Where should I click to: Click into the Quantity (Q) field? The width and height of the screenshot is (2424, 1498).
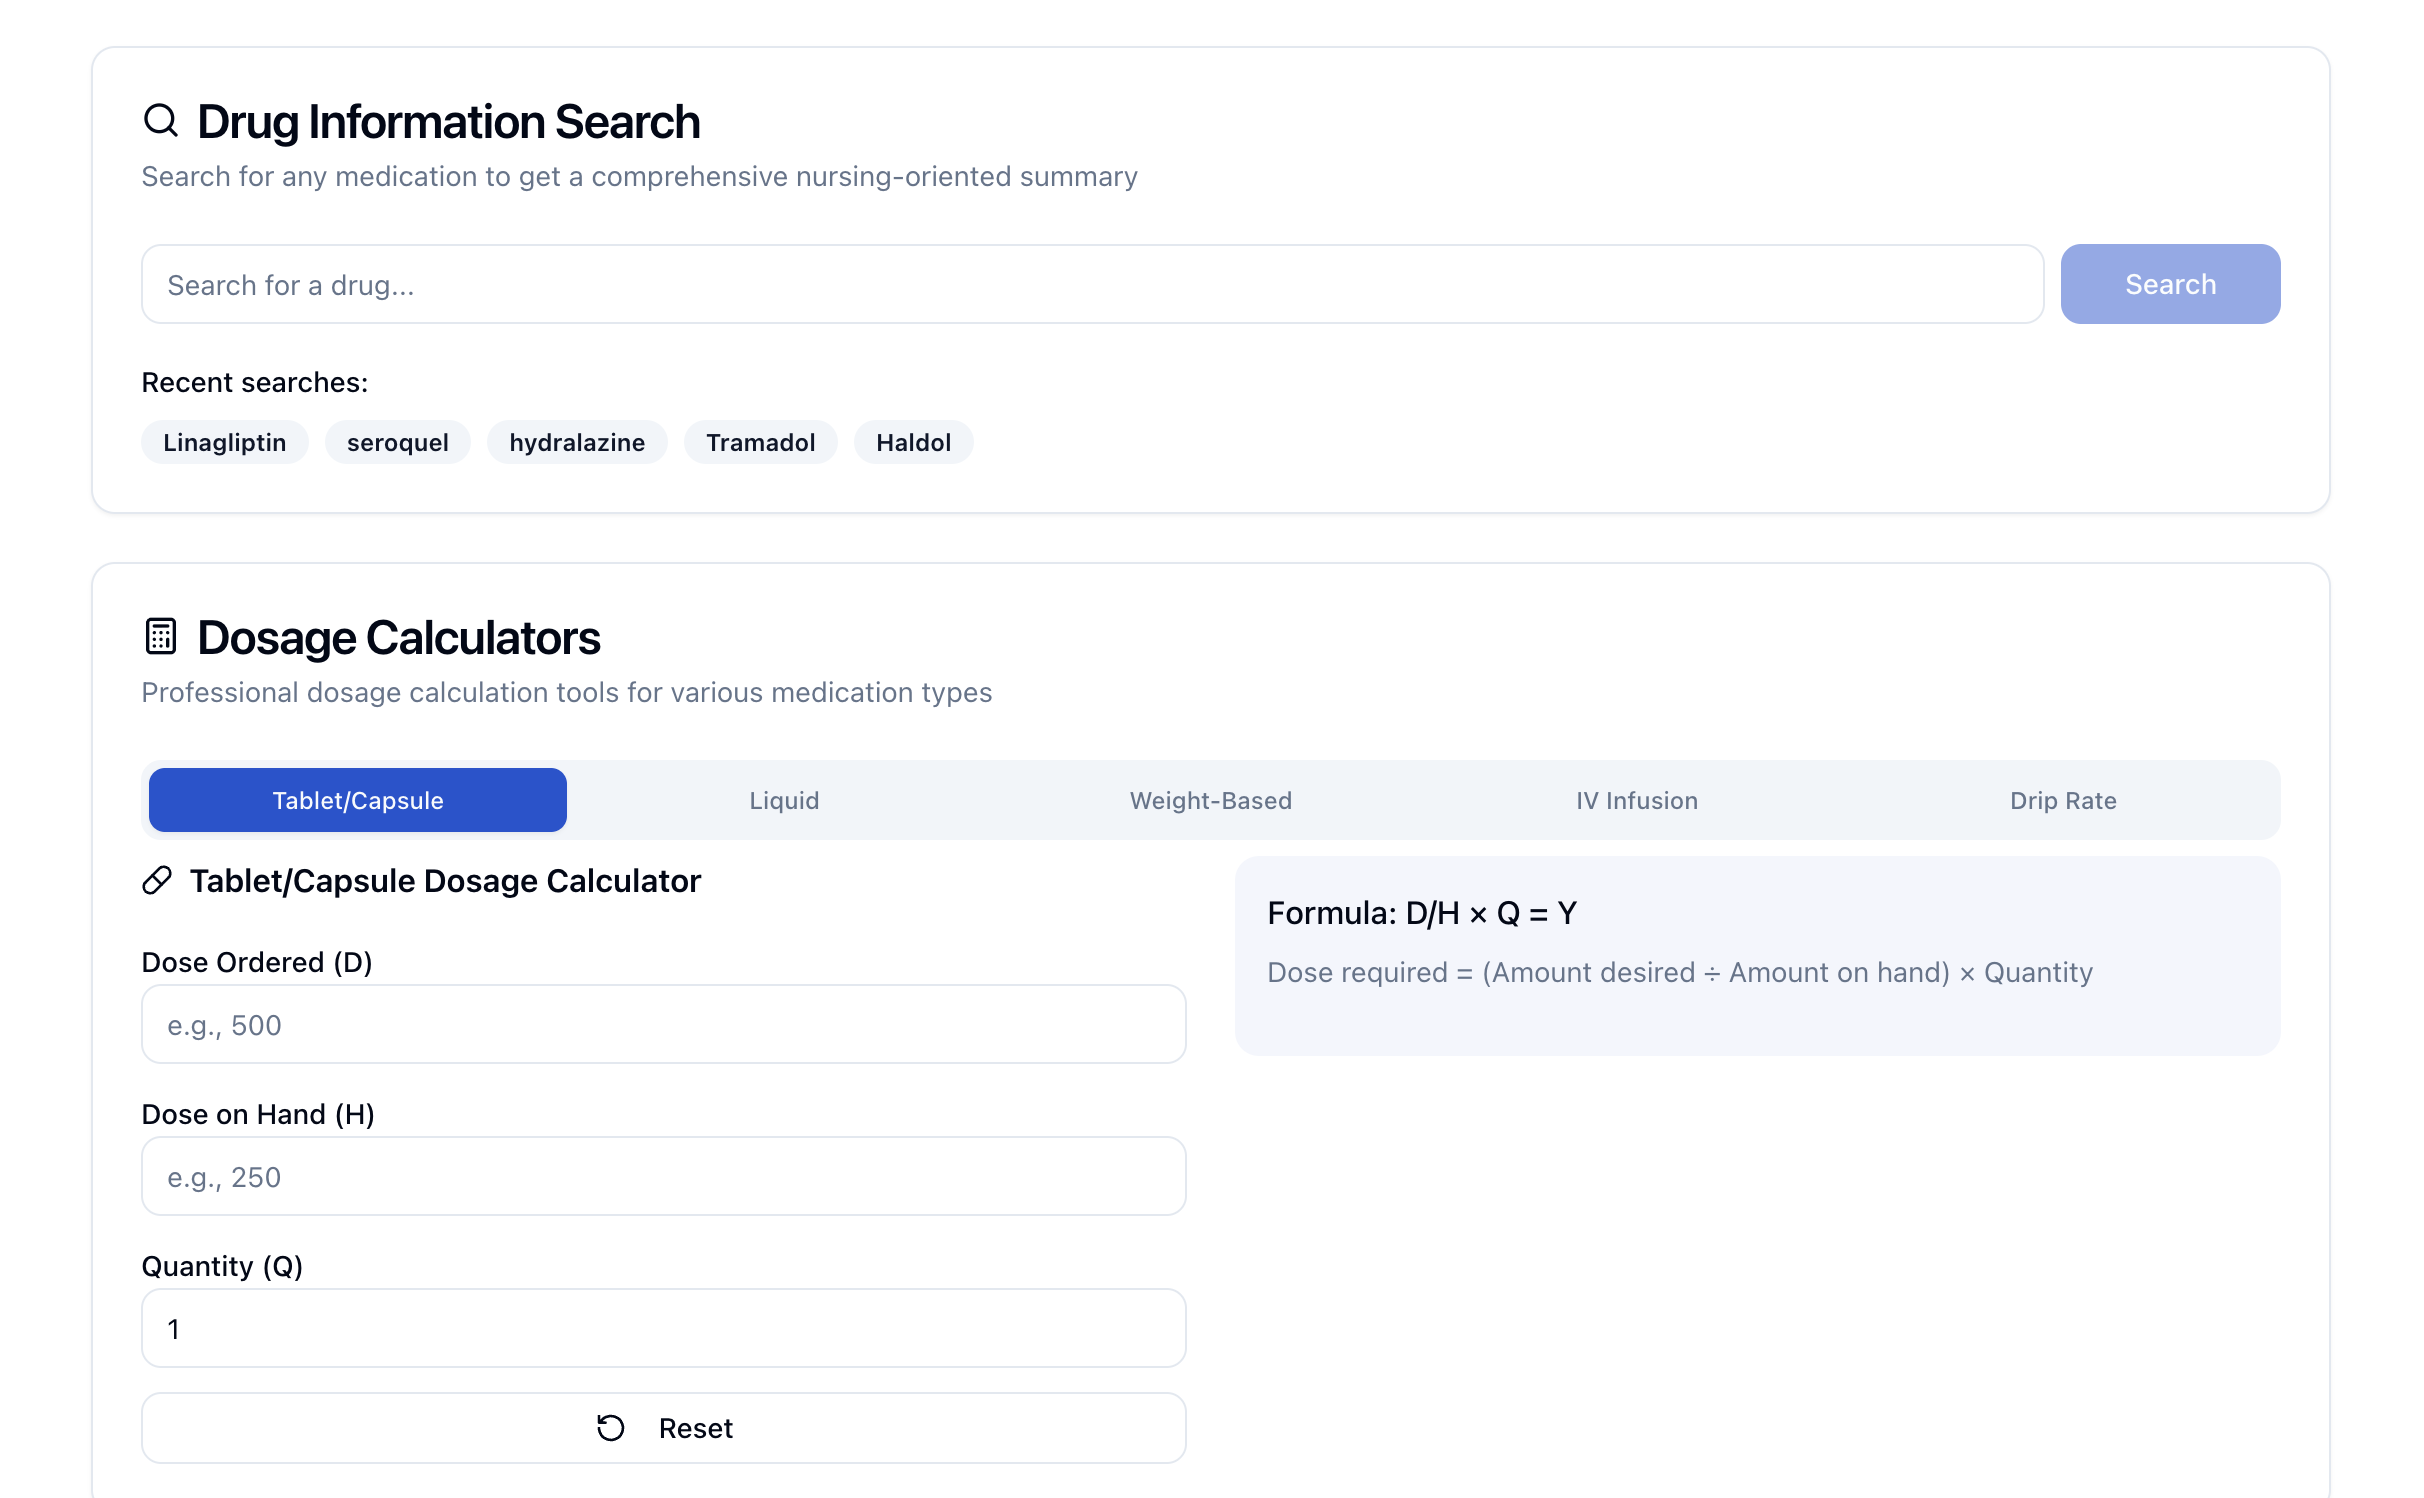tap(663, 1328)
